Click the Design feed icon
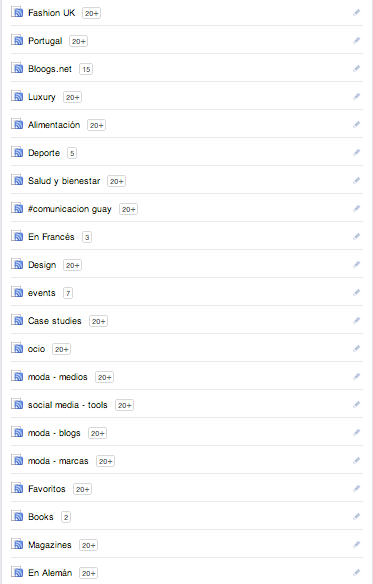This screenshot has height=584, width=373. (17, 264)
